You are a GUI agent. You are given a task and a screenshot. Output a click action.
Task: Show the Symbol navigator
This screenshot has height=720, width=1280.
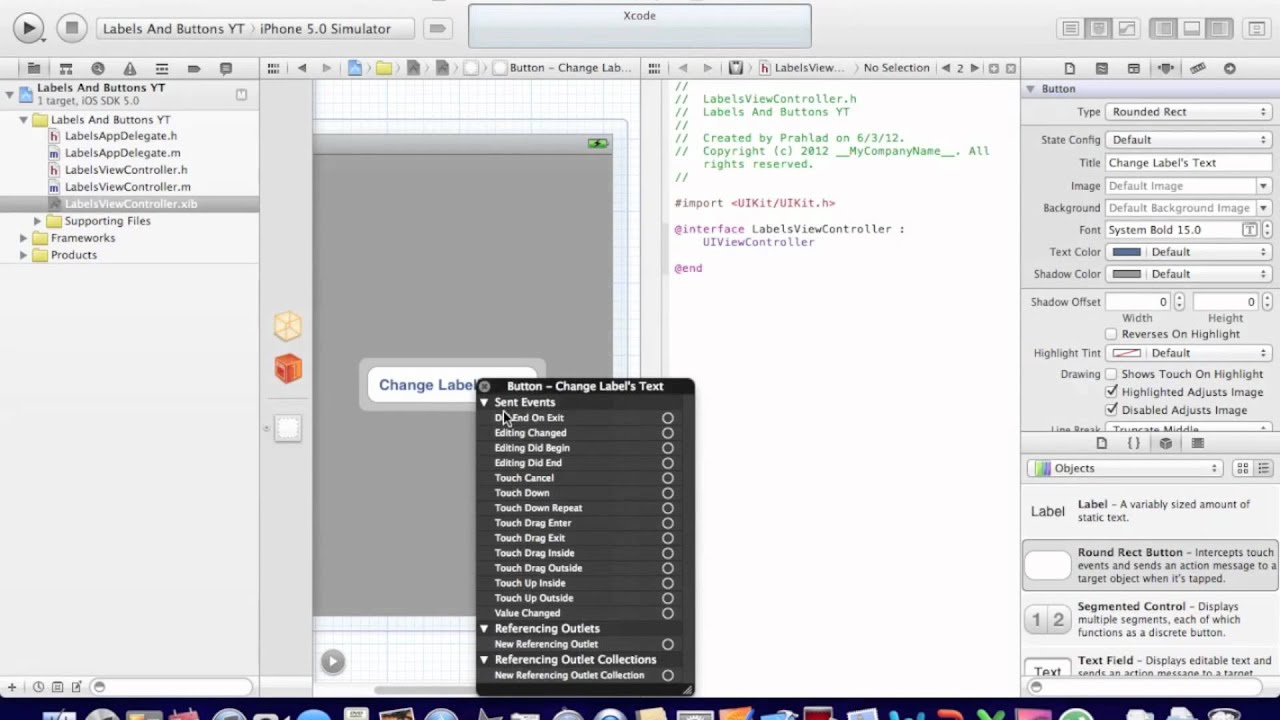[66, 68]
